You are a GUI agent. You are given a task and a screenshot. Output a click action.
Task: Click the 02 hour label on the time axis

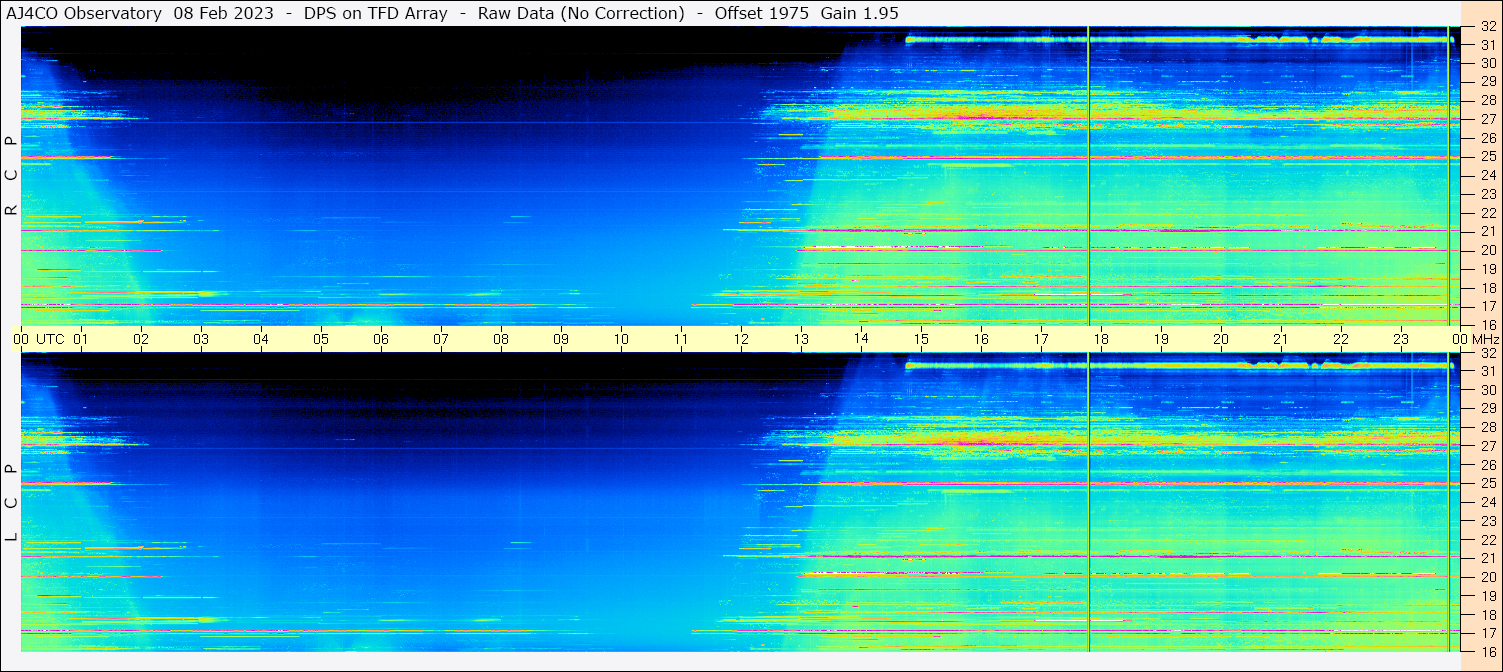coord(141,339)
